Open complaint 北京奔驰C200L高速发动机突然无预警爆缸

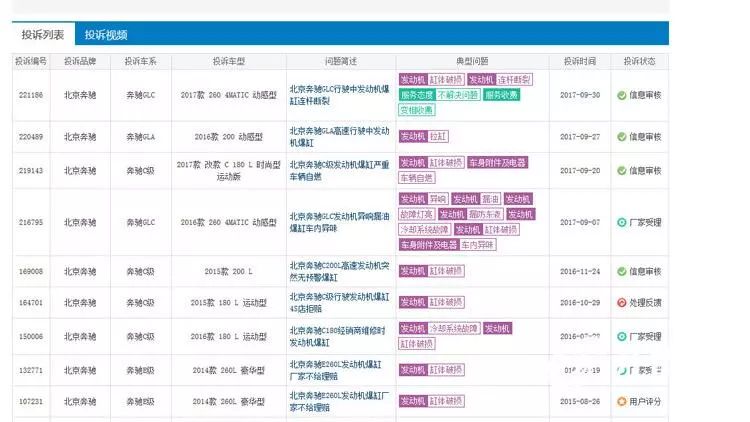point(340,271)
